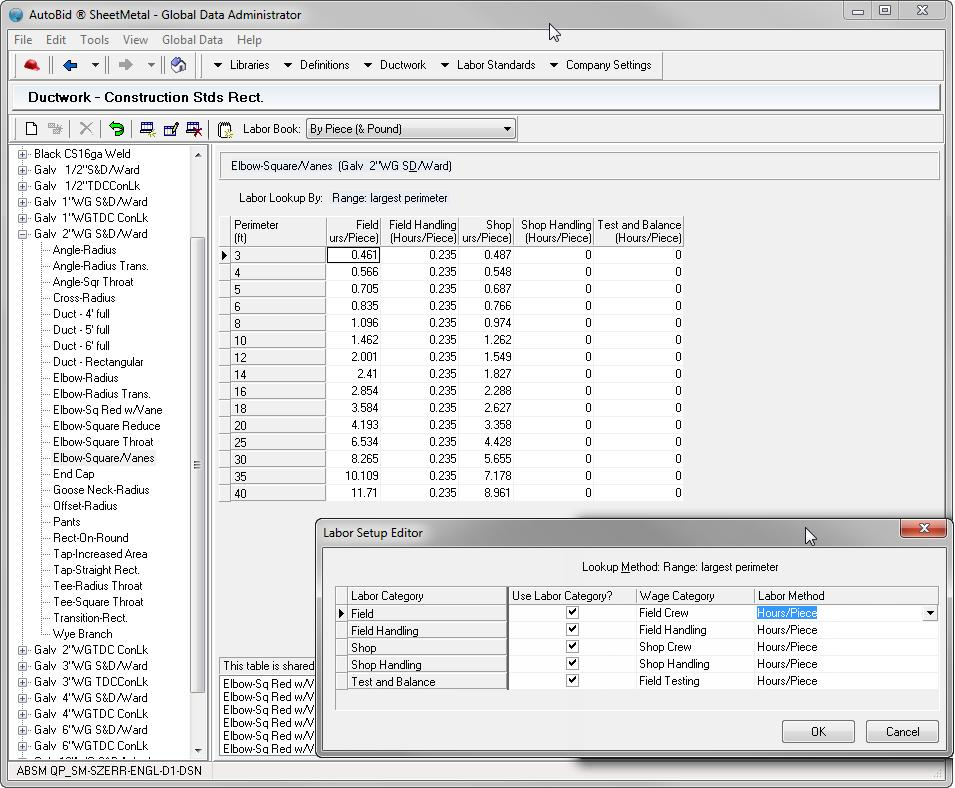Click the green undo arrow icon
Viewport: 955px width, 788px height.
[x=116, y=128]
